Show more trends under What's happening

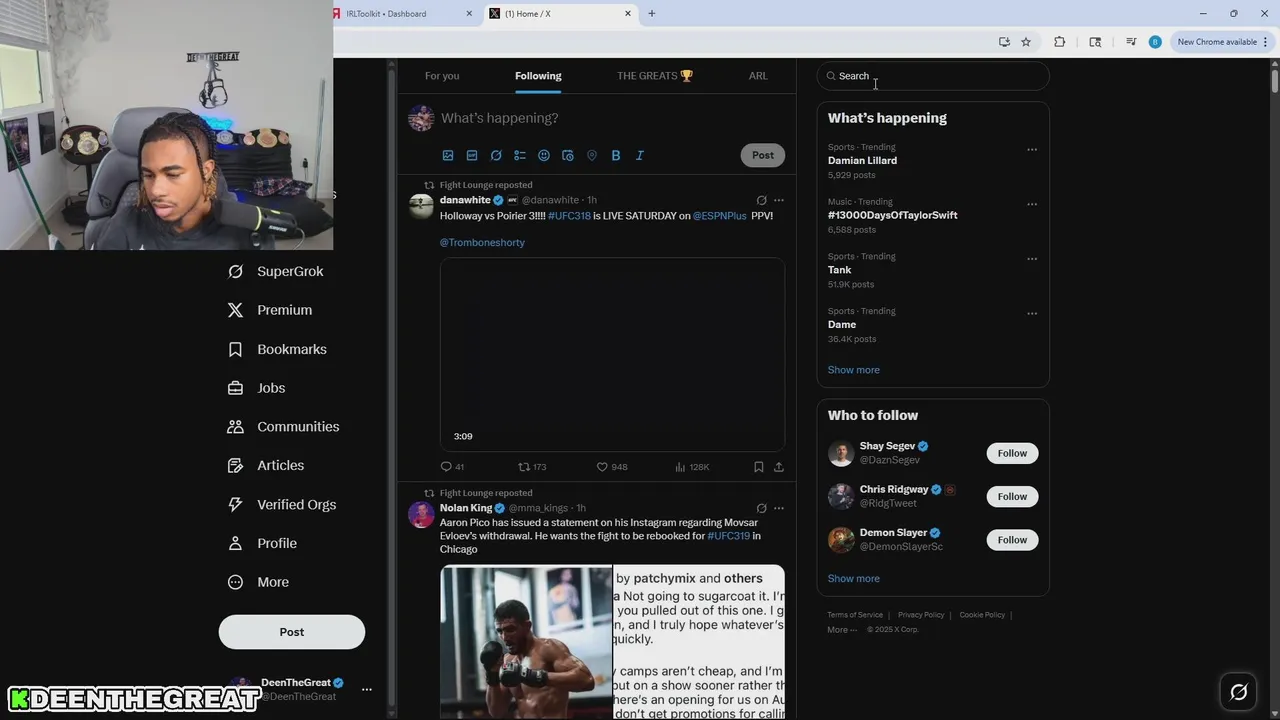click(x=853, y=370)
